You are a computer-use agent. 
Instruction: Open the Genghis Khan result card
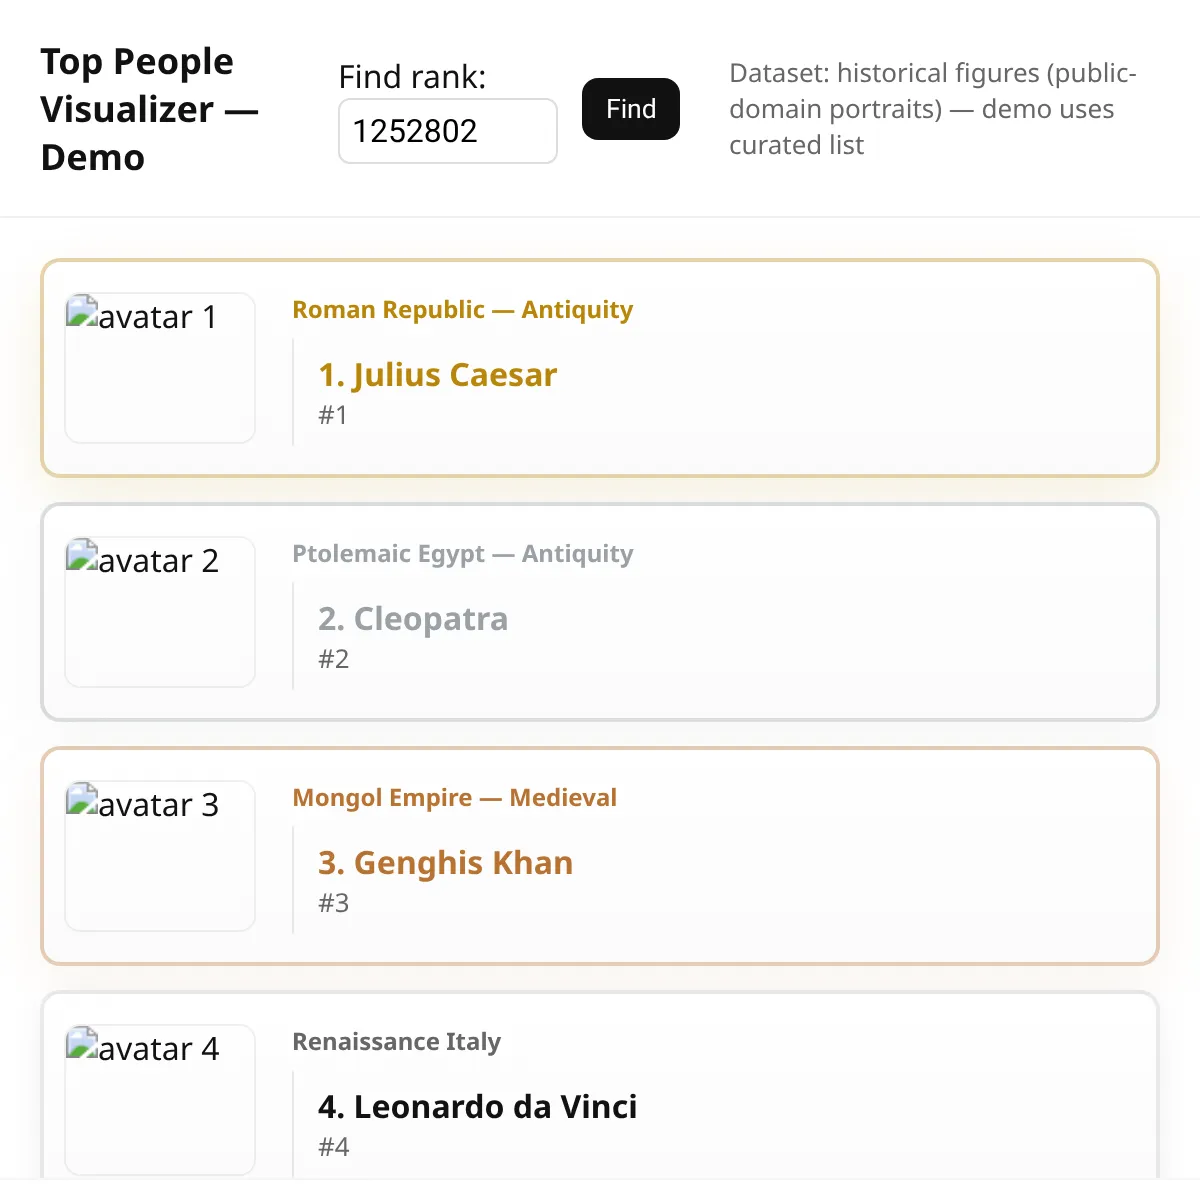pyautogui.click(x=800, y=855)
